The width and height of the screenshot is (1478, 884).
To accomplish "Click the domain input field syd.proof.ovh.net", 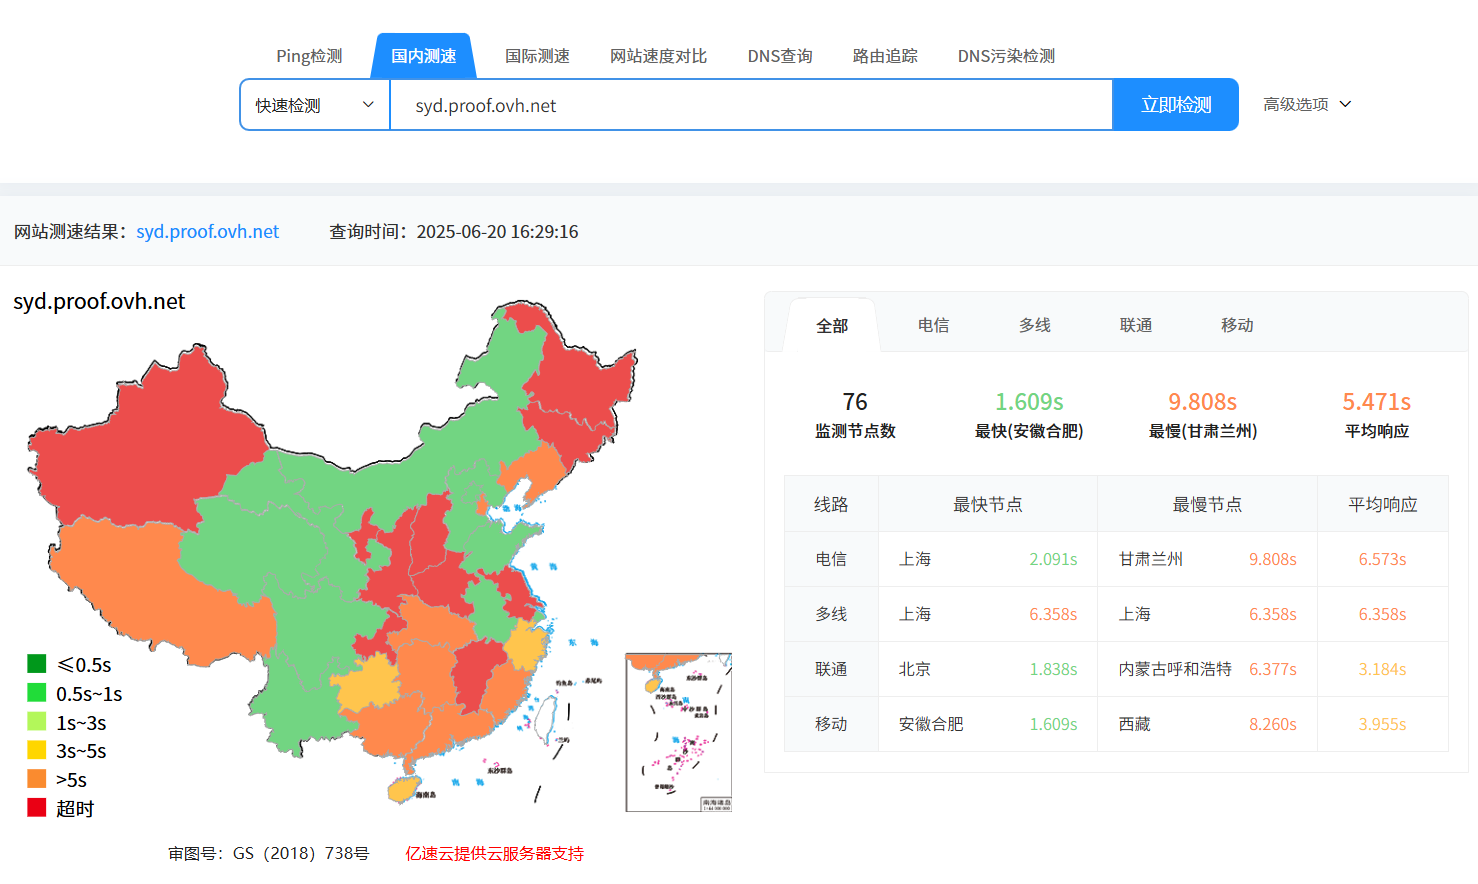I will (751, 105).
